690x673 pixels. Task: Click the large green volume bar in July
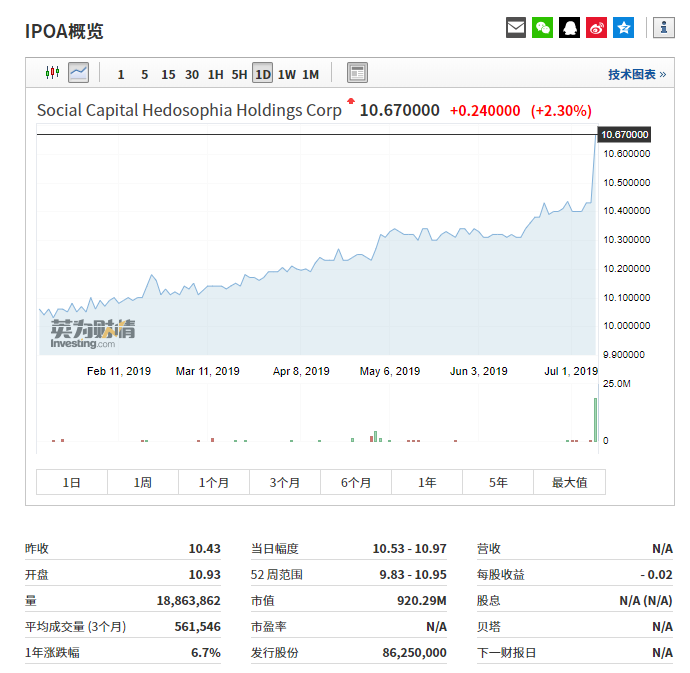point(595,420)
